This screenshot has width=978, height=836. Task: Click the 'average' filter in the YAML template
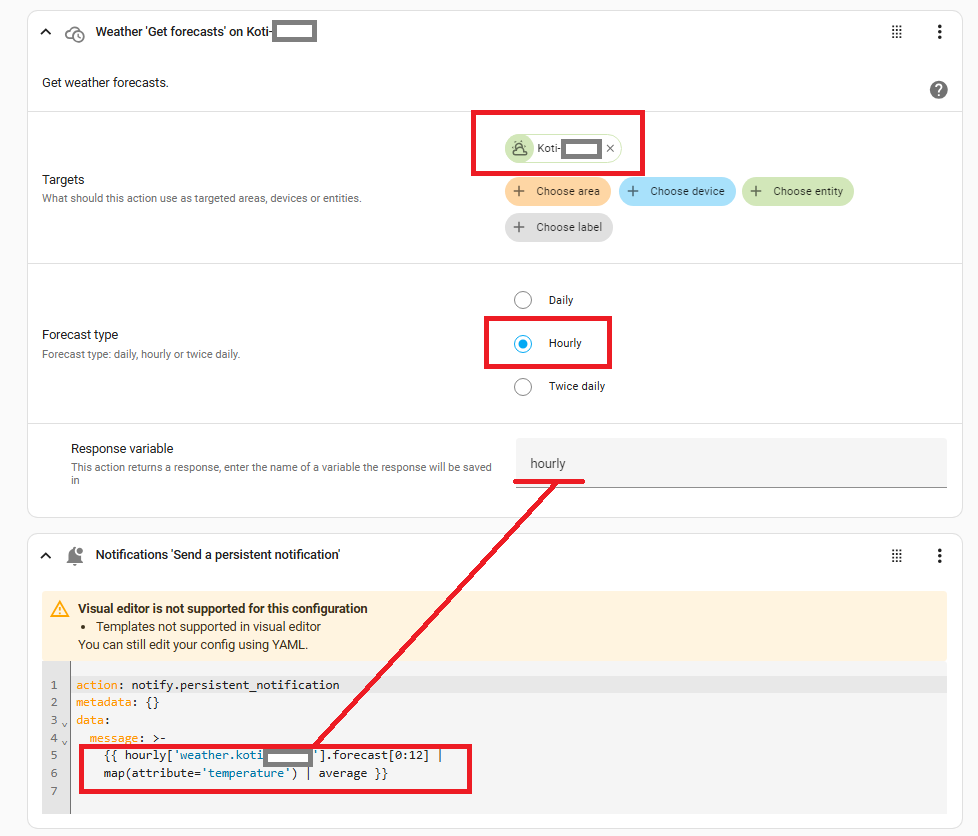(x=342, y=774)
